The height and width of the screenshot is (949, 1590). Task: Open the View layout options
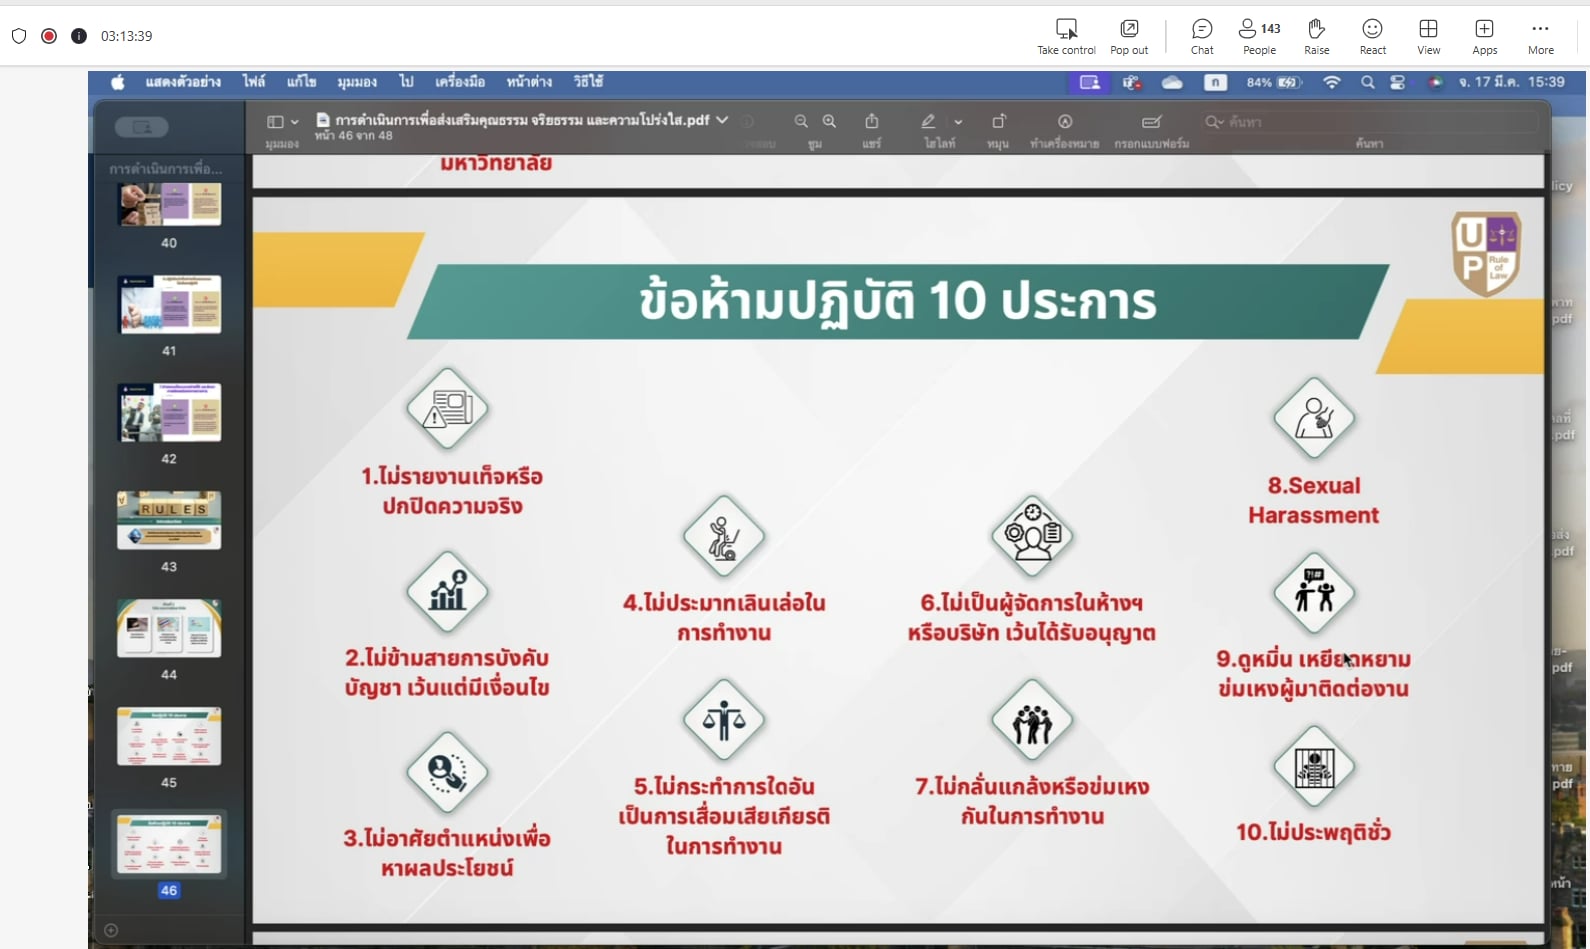pos(1428,36)
